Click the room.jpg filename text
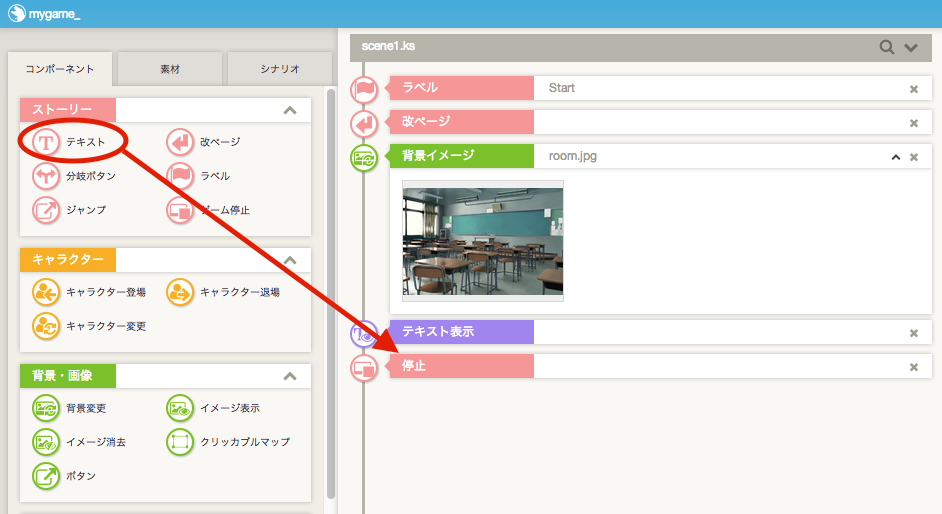Screen dimensions: 942x514 point(573,156)
